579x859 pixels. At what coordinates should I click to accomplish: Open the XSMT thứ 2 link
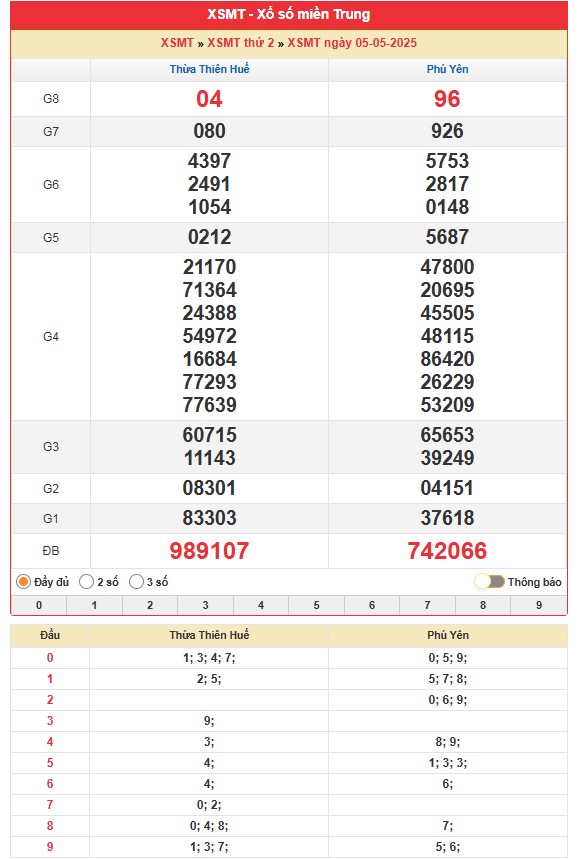[x=240, y=43]
